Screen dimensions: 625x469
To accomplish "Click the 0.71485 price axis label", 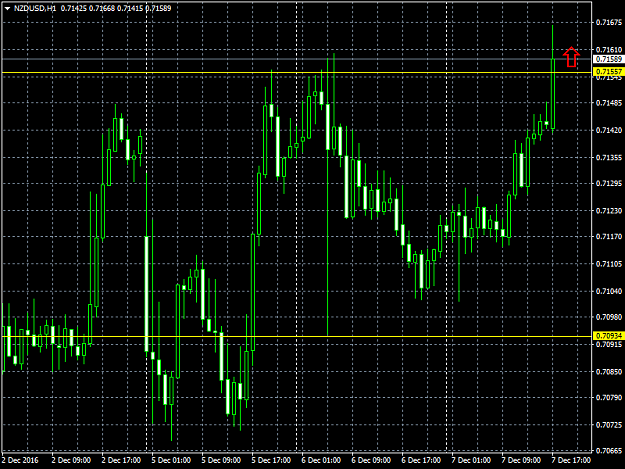I will 609,103.
